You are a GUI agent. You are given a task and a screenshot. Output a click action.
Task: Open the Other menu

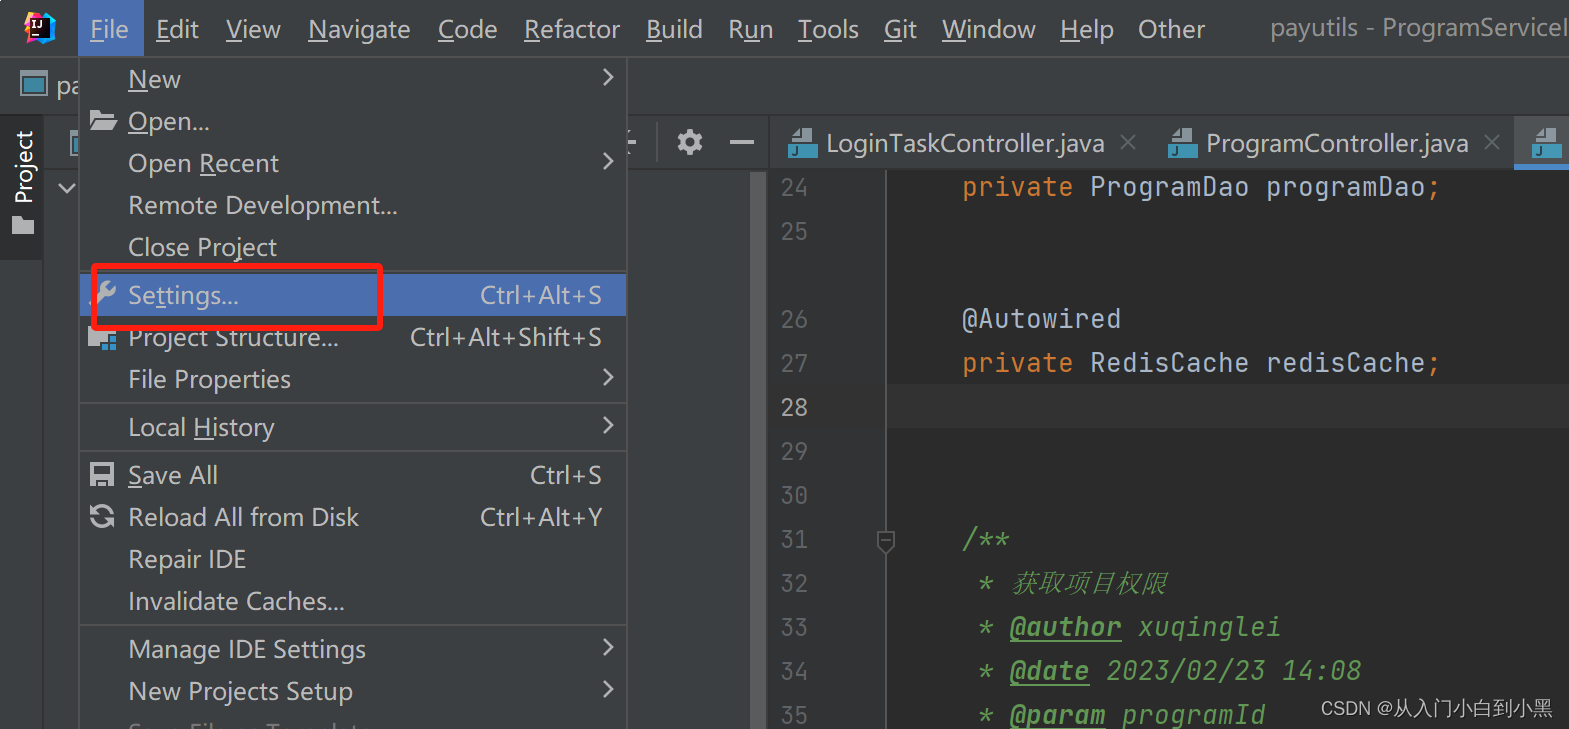click(x=1171, y=29)
